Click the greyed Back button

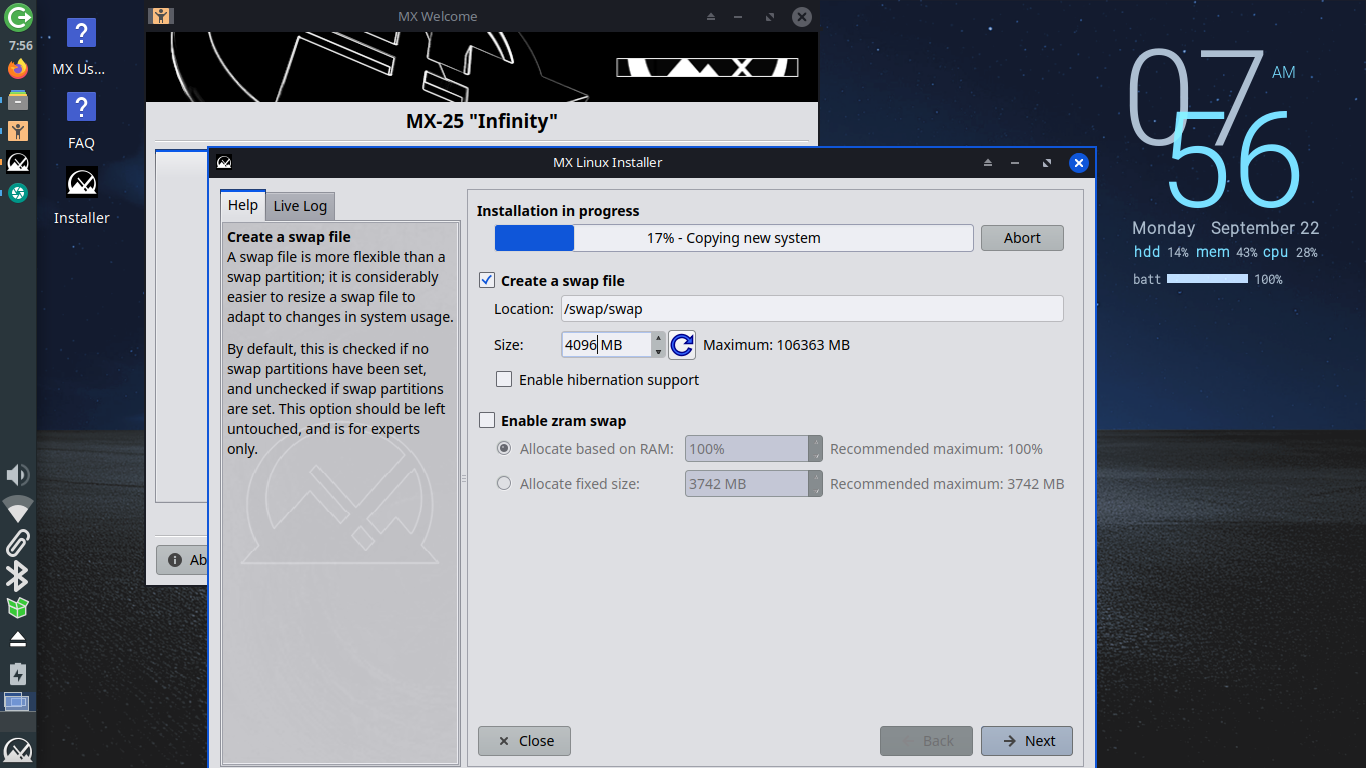click(x=926, y=741)
